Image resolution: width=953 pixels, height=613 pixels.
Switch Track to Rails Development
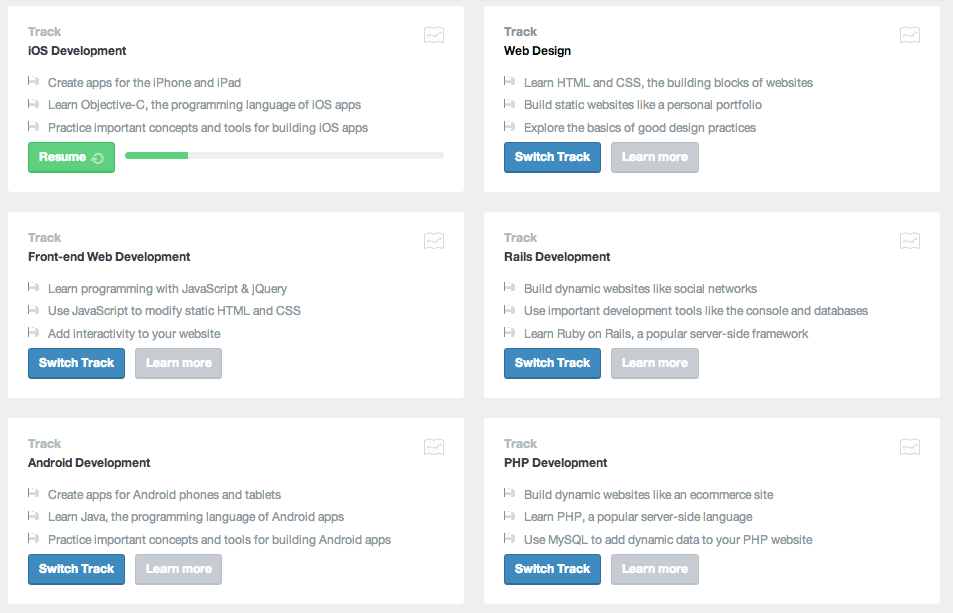(552, 363)
